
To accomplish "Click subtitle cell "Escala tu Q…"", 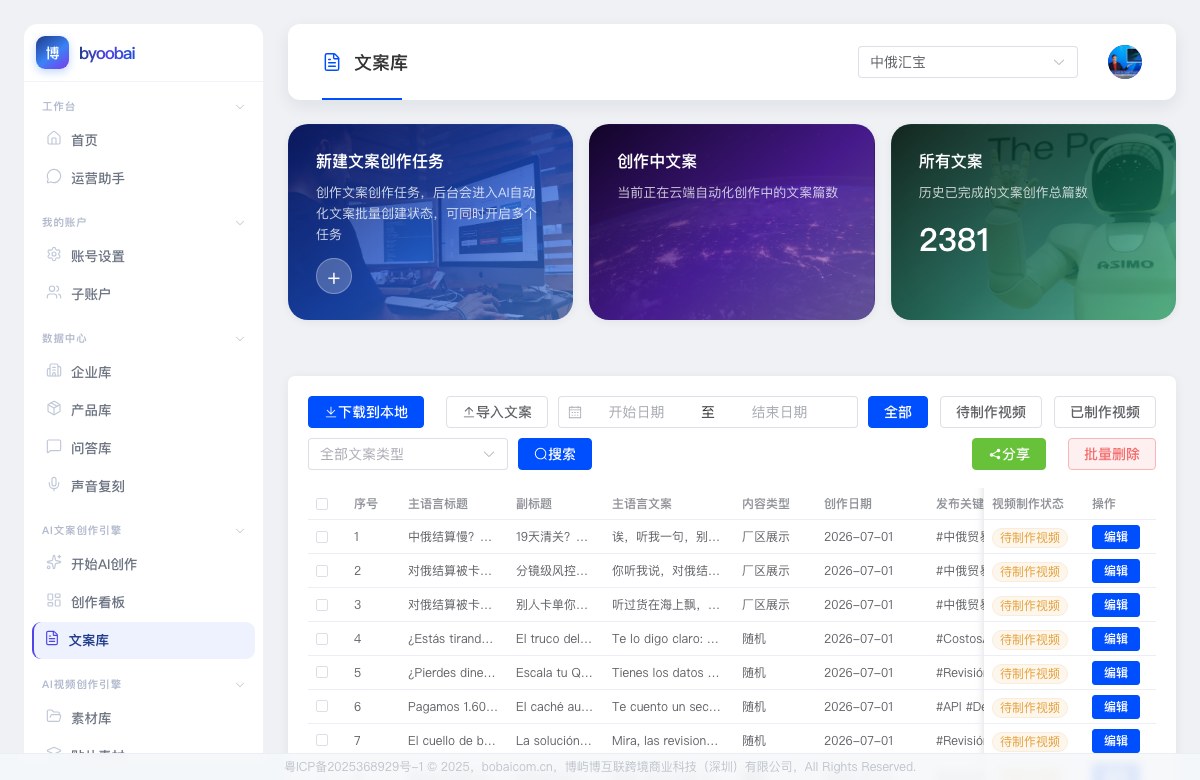I will pos(554,673).
